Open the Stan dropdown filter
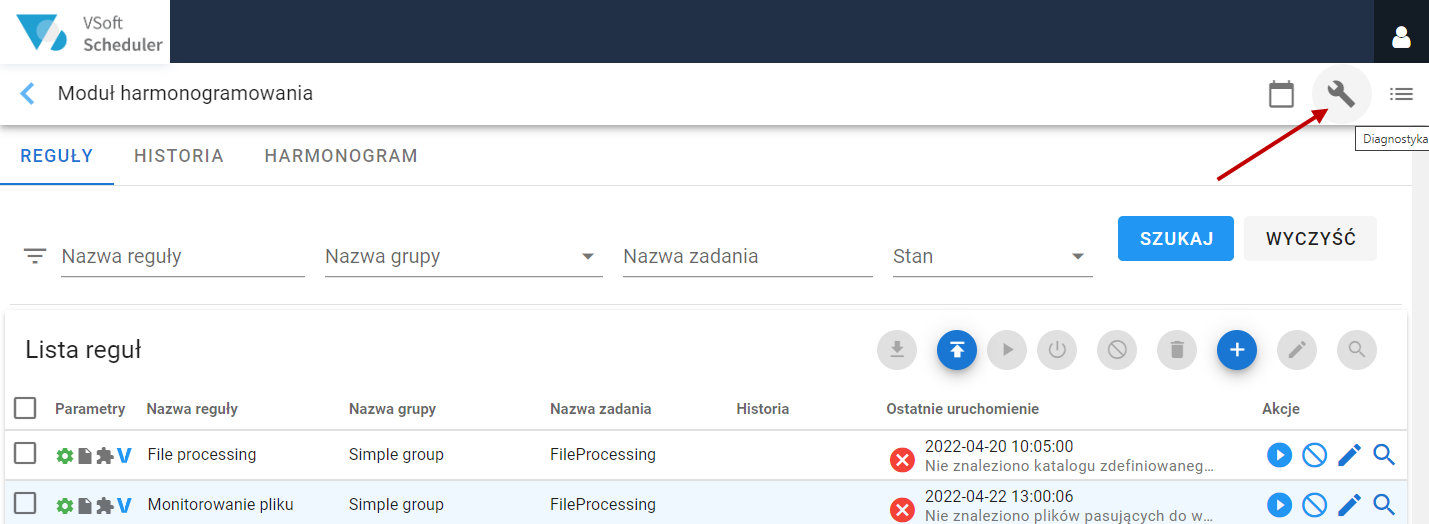Image resolution: width=1429 pixels, height=524 pixels. tap(992, 256)
